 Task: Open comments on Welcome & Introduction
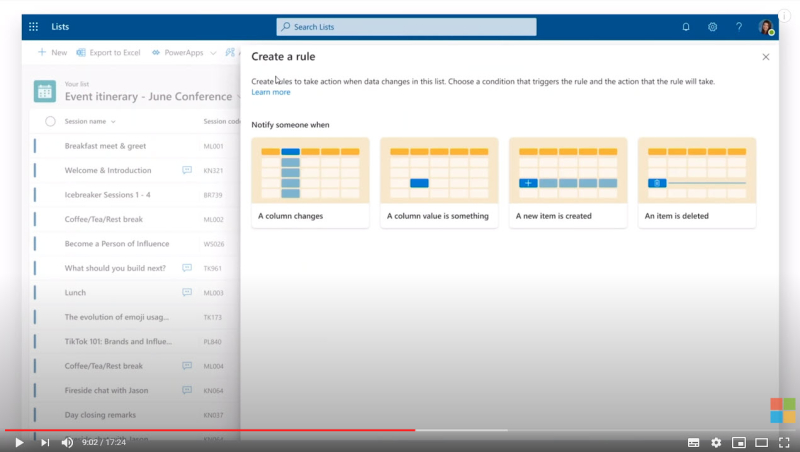[x=187, y=170]
